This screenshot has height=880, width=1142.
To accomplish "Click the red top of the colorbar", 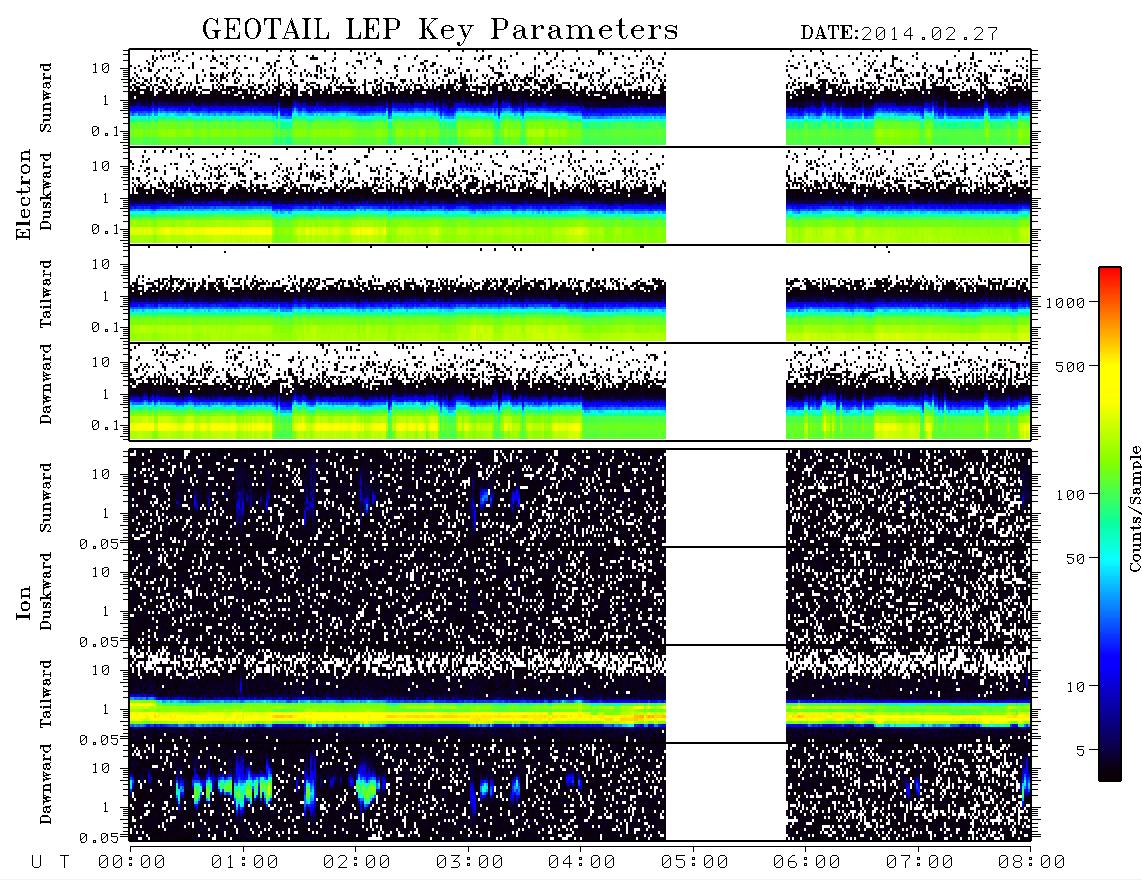I will click(1110, 274).
